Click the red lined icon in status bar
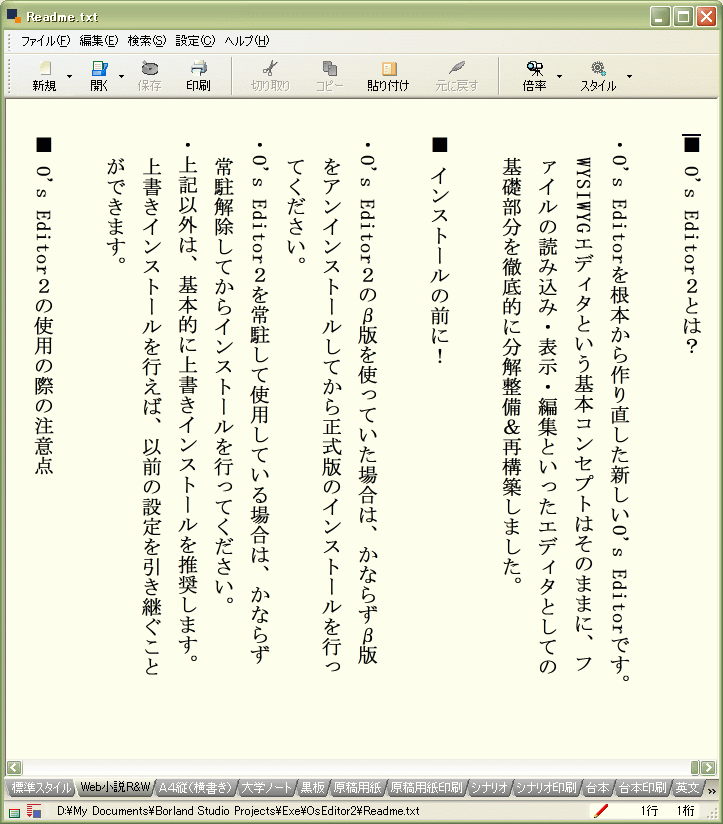 pos(34,811)
